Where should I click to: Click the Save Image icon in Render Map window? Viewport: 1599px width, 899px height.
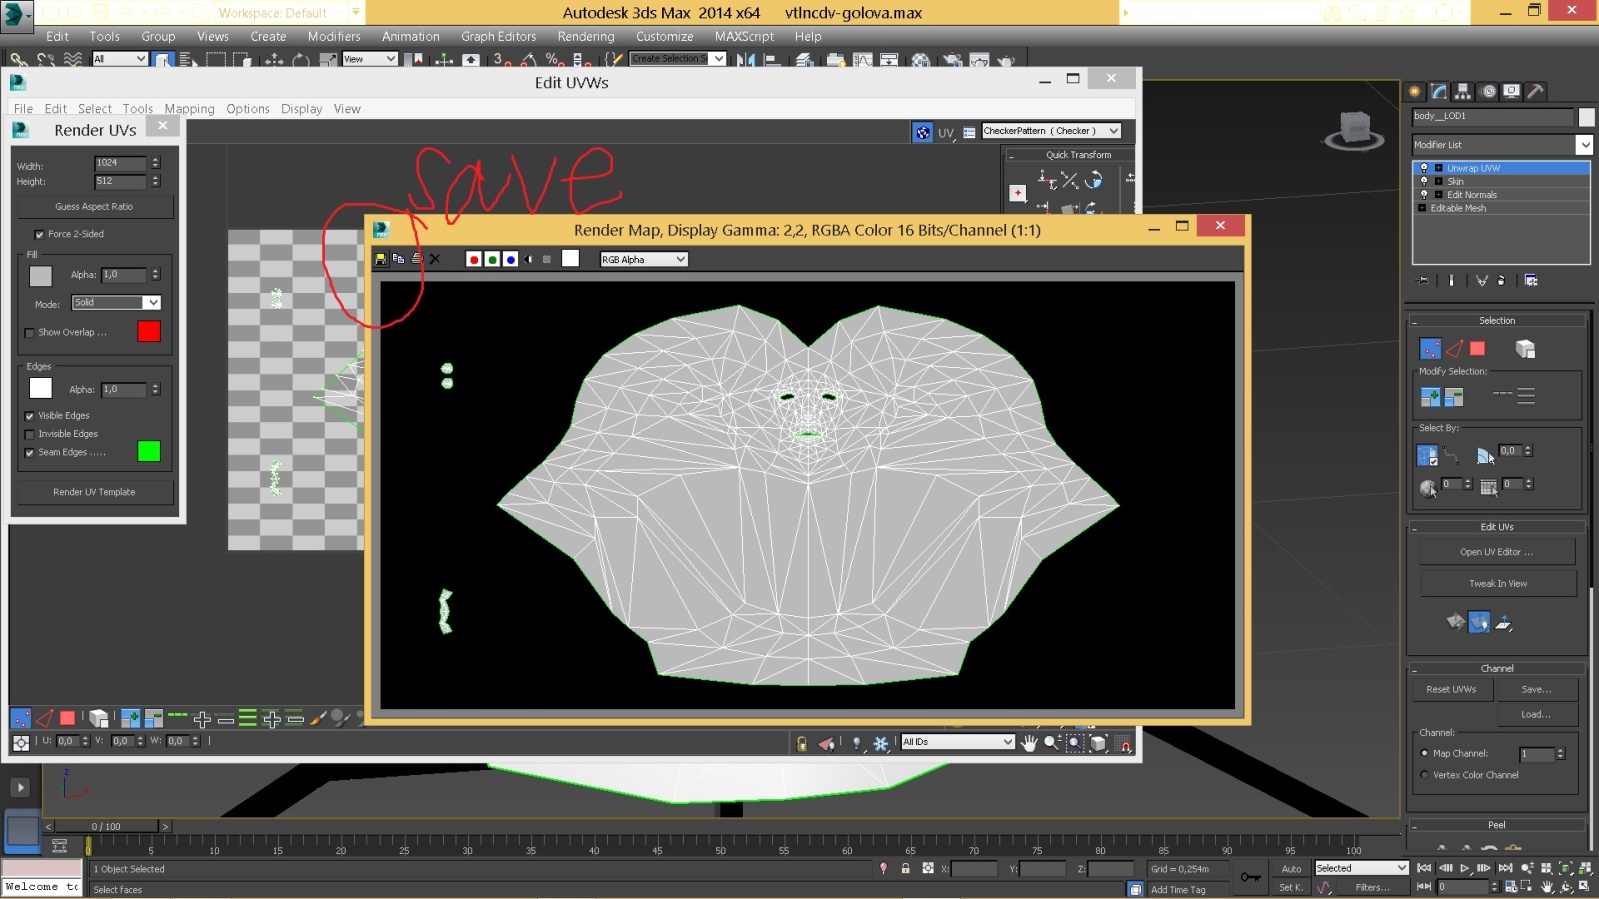click(380, 259)
